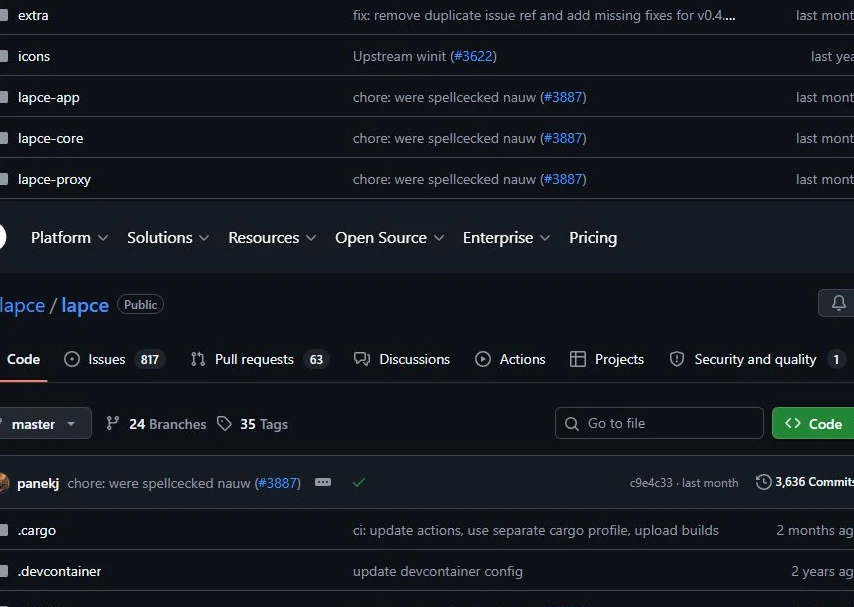Click the search magnifier icon
Screen dimensions: 854x607
point(572,424)
